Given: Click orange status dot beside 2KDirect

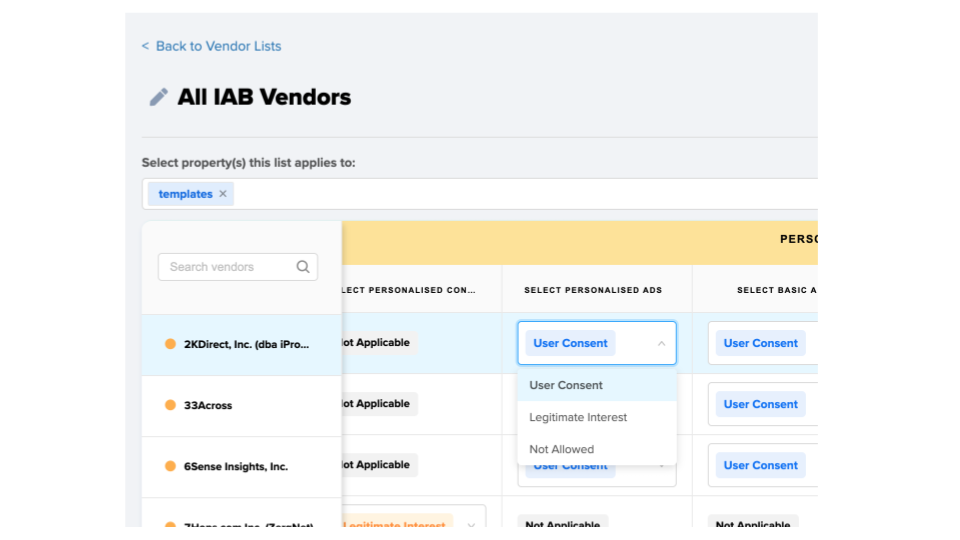Looking at the screenshot, I should pyautogui.click(x=170, y=343).
